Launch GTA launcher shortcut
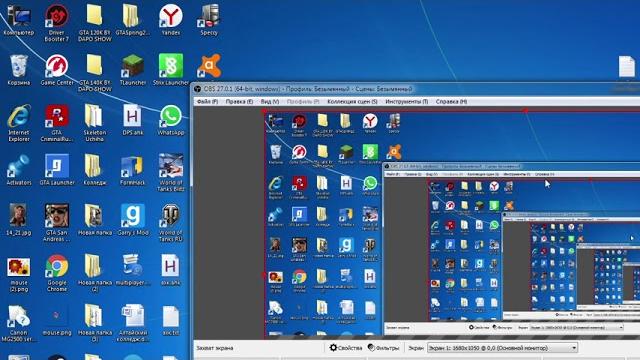This screenshot has width=640, height=360. pos(57,170)
